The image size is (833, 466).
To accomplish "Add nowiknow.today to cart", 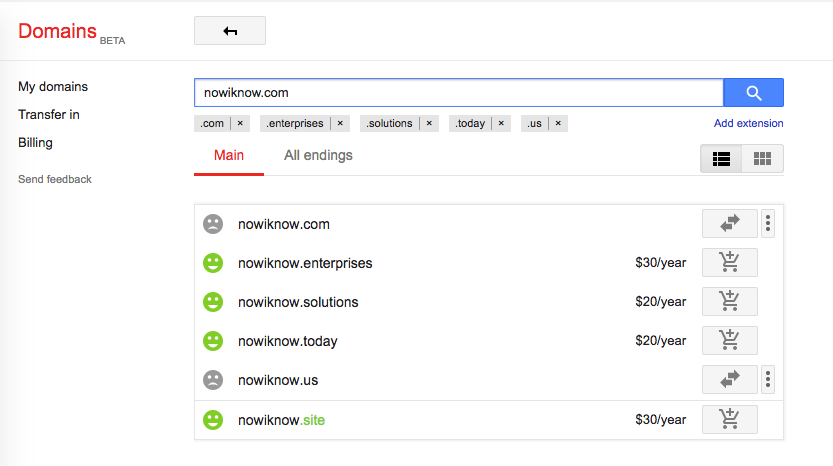I will tap(729, 341).
